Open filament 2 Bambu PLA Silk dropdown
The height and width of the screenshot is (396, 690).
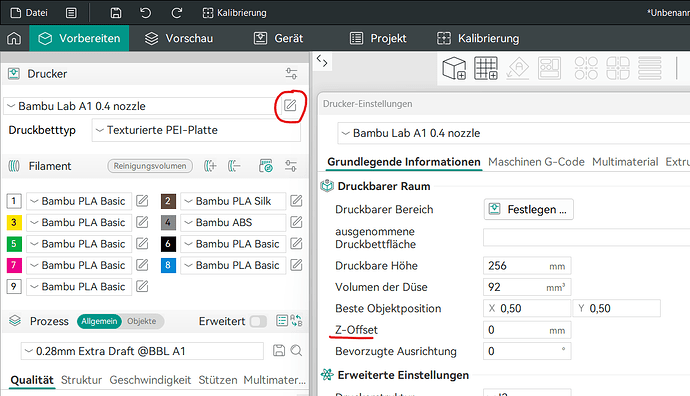point(233,201)
